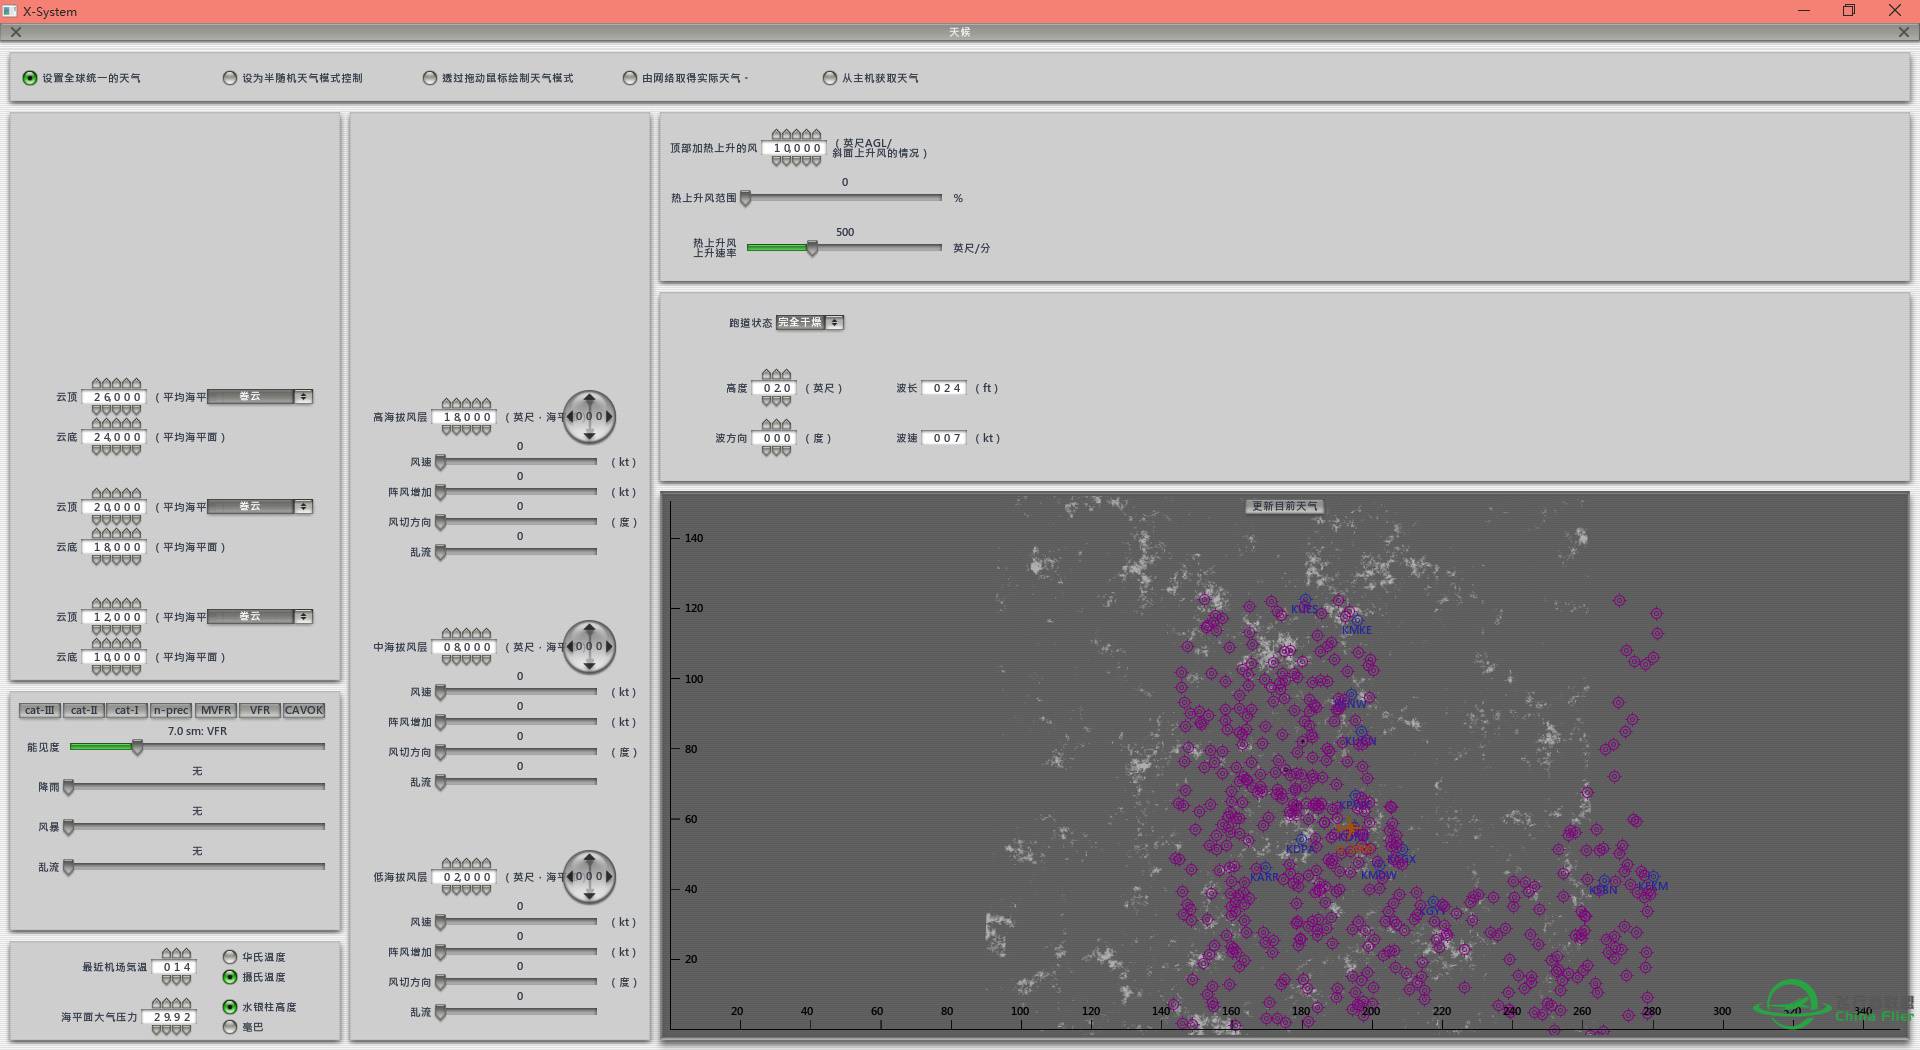
Task: Select 透过拖动鼠标绘制天气模式 radio option
Action: [430, 78]
